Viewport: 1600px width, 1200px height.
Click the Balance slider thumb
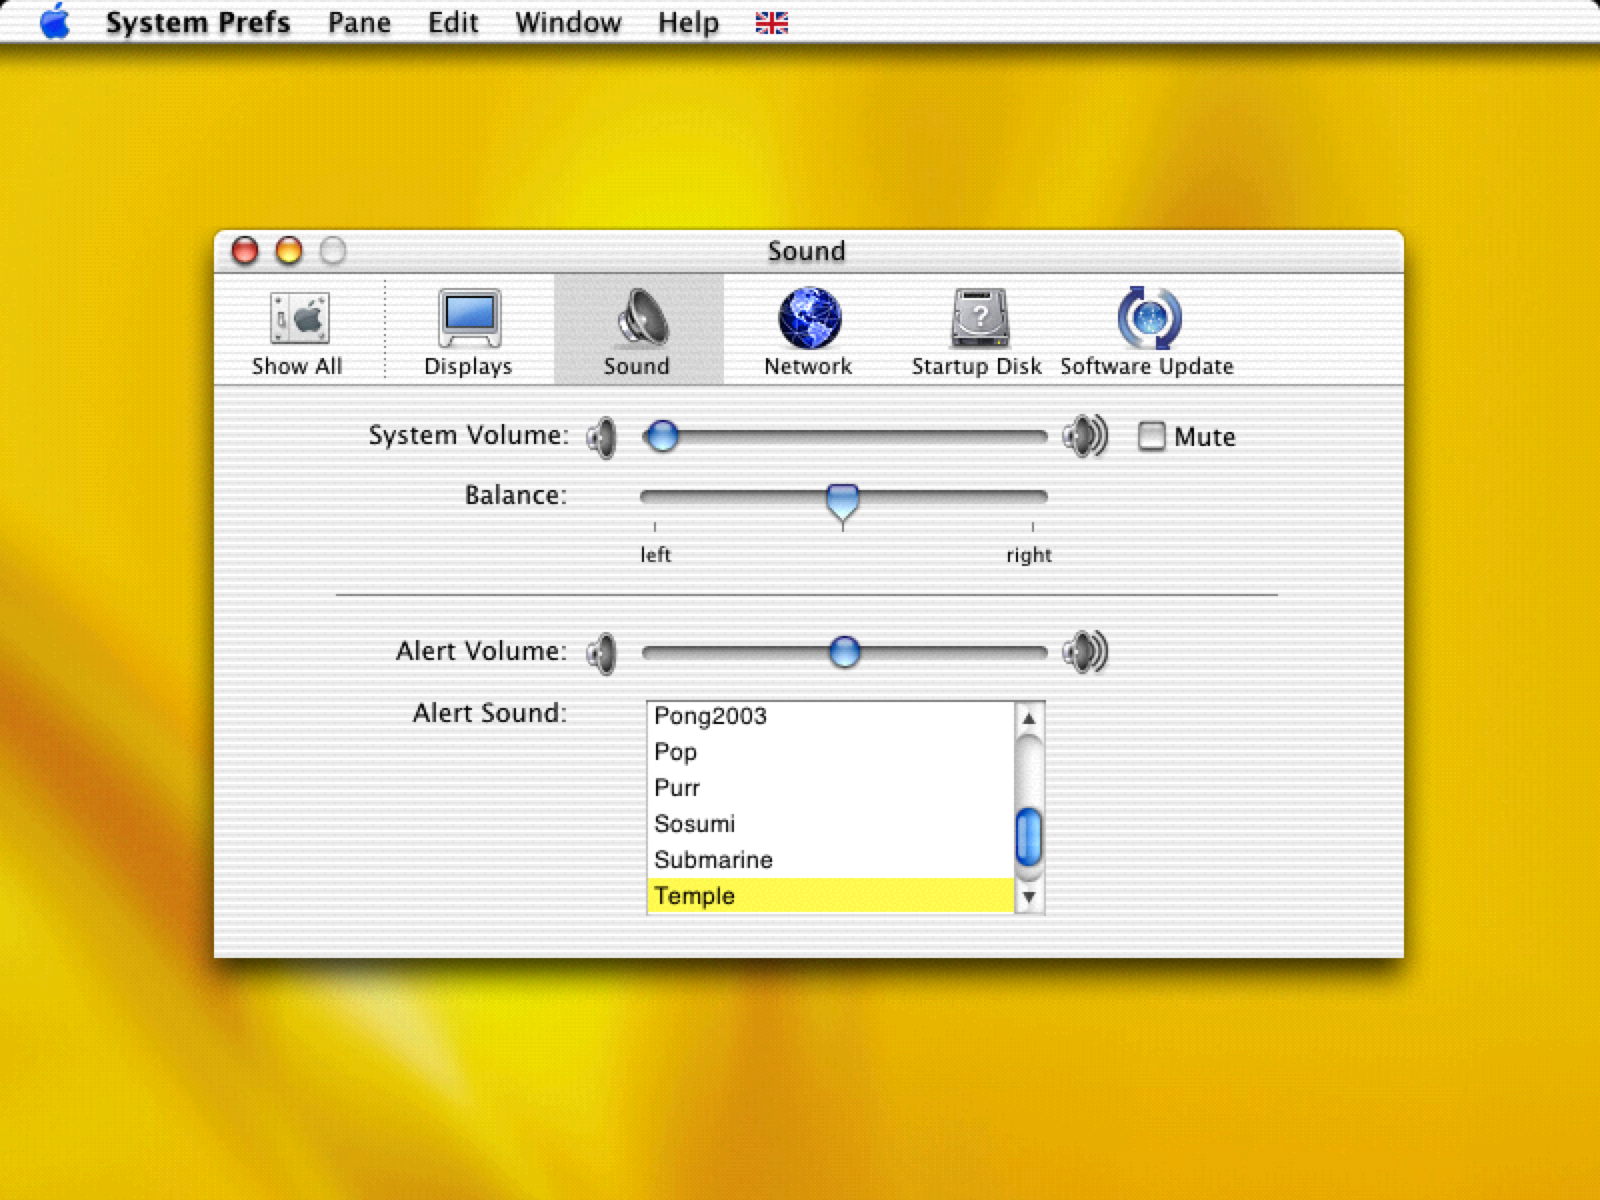point(843,500)
